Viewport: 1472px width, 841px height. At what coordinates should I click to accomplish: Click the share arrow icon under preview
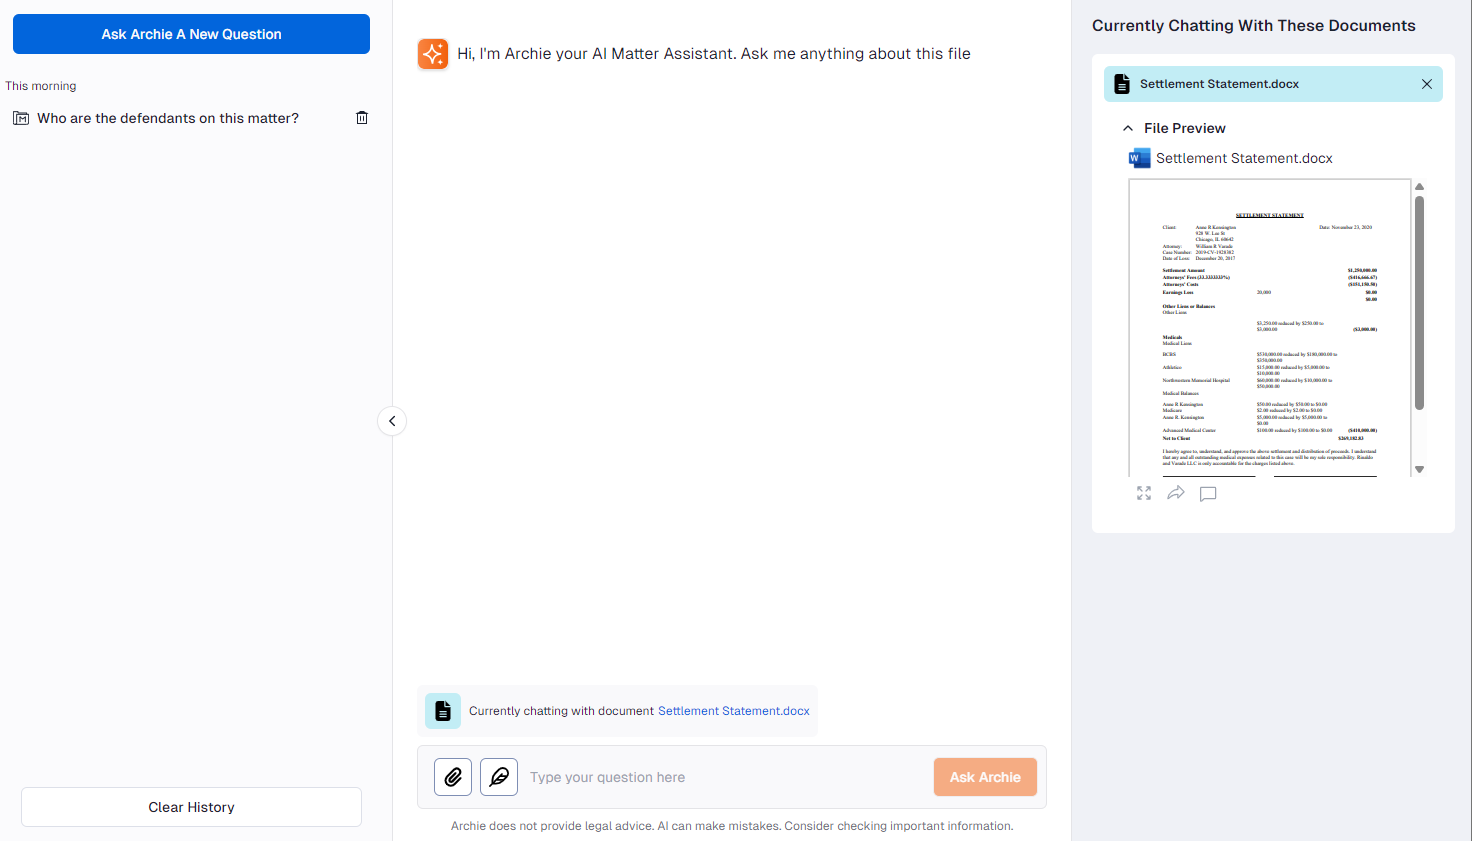[x=1176, y=493]
